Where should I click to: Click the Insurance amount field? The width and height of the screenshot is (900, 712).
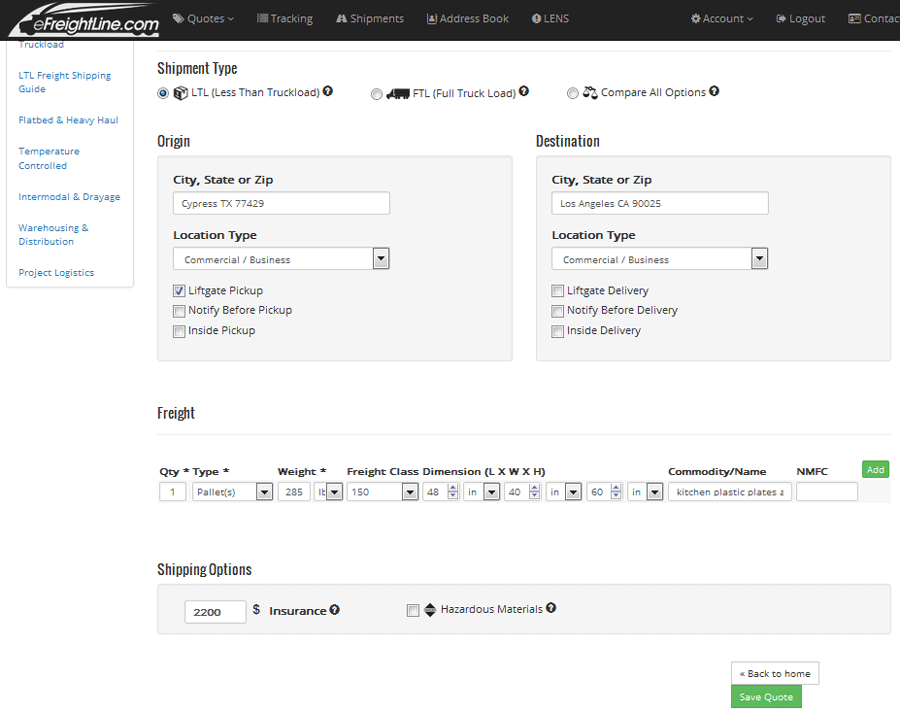215,612
